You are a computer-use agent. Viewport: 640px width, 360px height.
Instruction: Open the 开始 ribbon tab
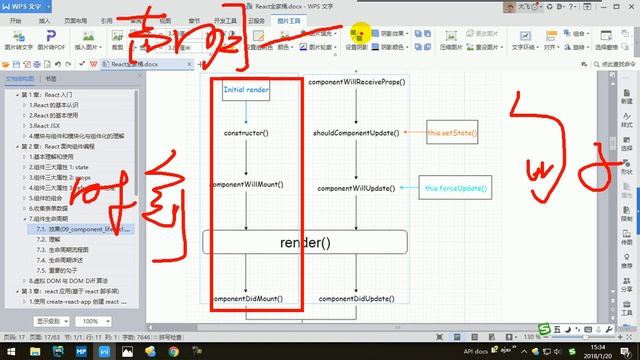pos(16,21)
